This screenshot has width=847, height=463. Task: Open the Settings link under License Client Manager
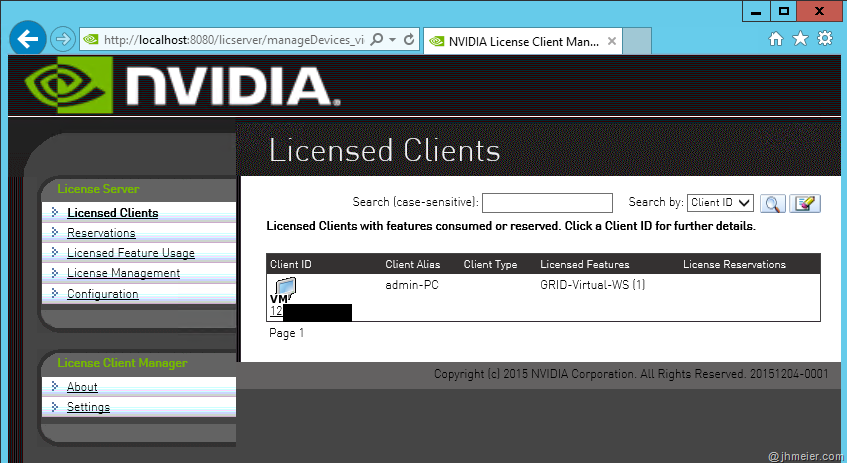tap(88, 407)
